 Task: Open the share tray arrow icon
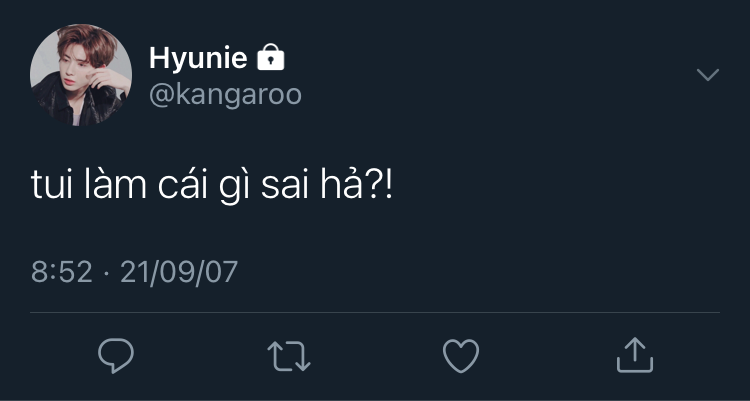point(635,355)
